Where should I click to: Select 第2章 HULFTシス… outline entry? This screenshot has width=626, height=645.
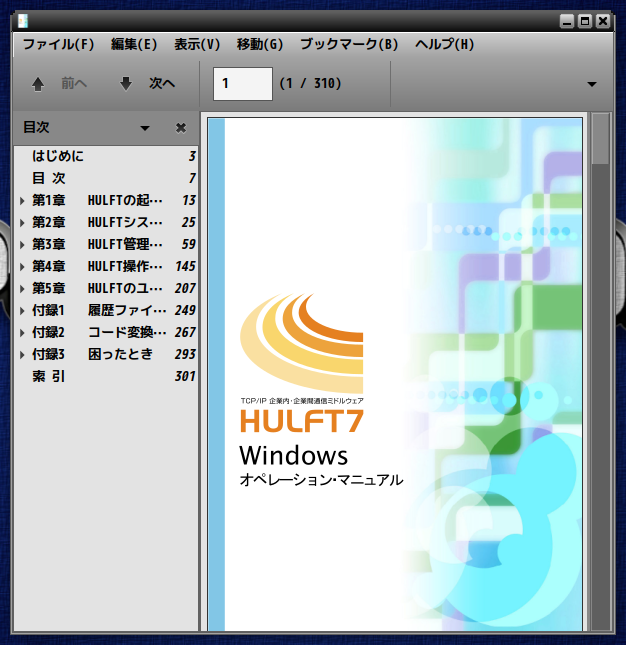[x=106, y=222]
